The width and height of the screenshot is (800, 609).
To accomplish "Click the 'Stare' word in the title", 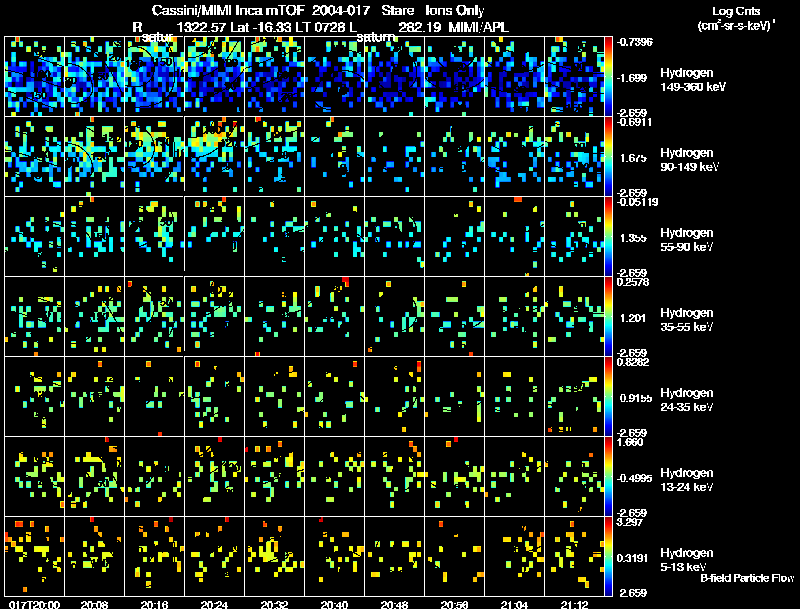I will point(397,11).
